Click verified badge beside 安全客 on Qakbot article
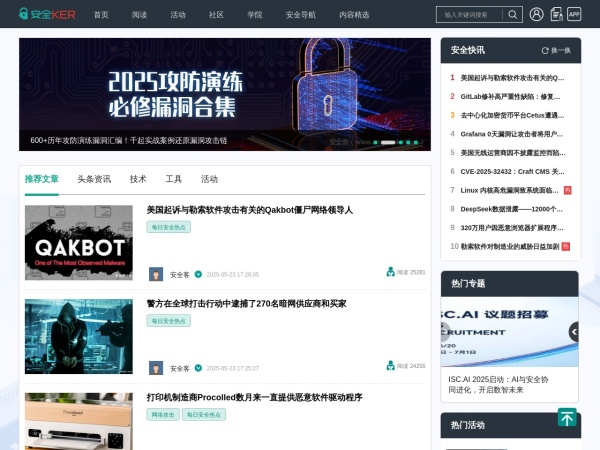 click(198, 274)
